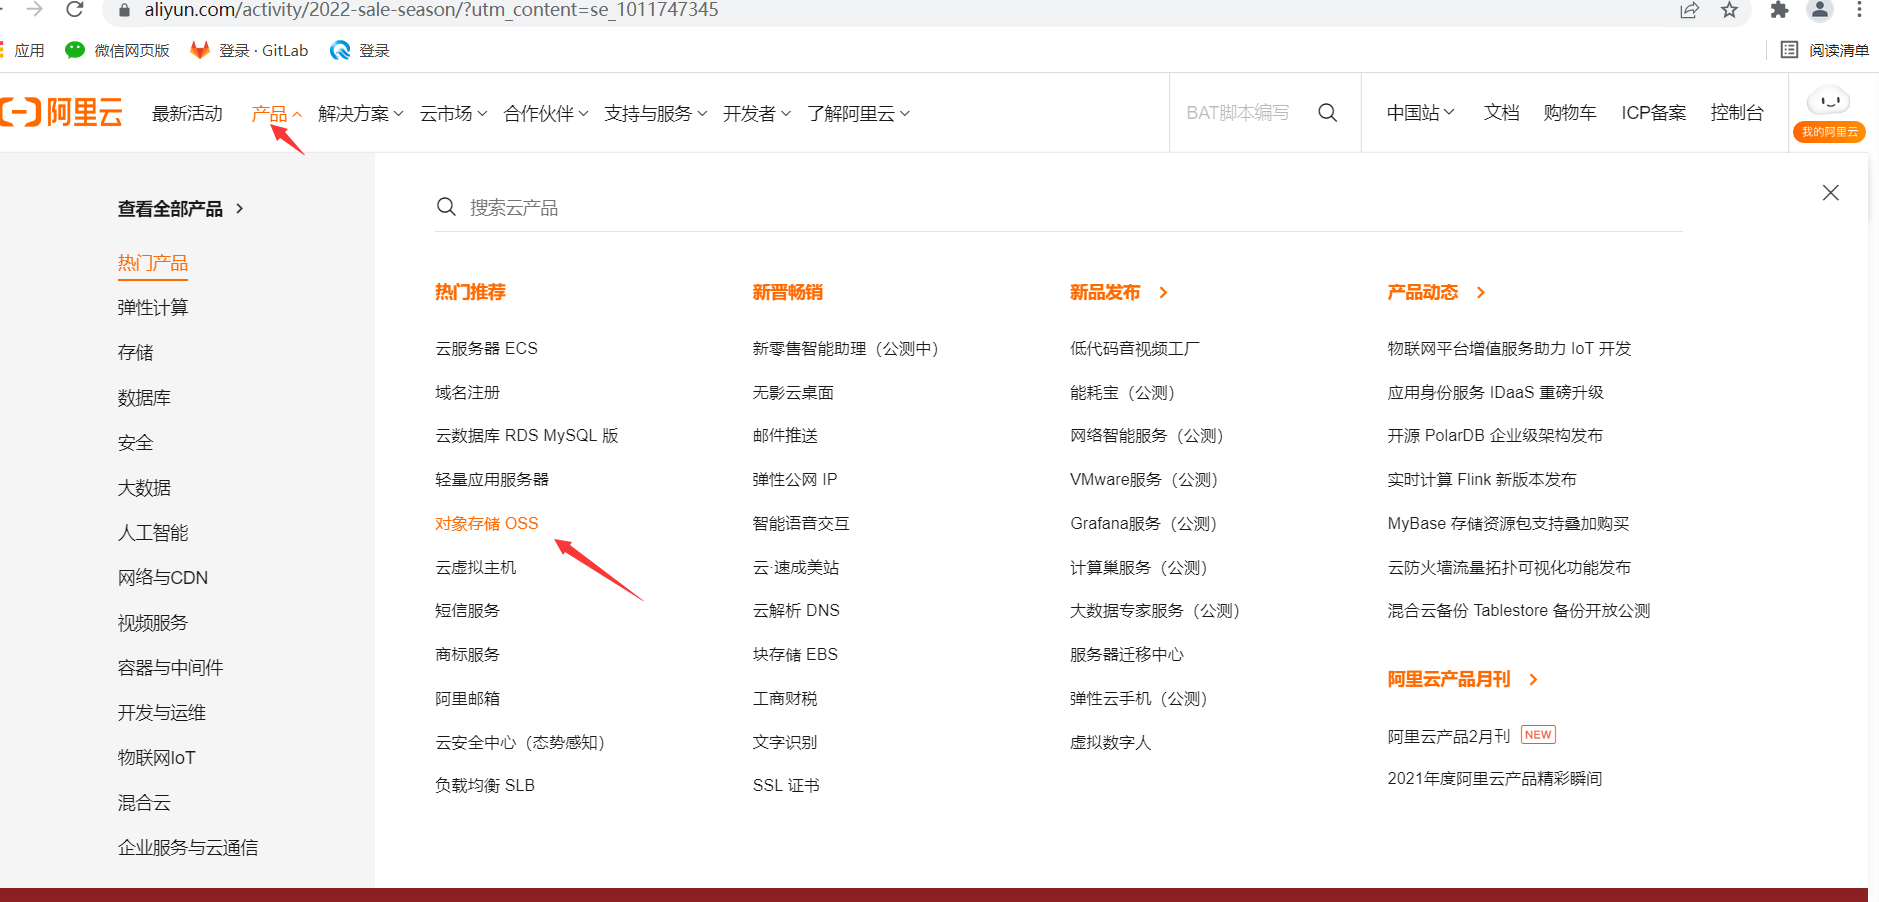
Task: Open 2021年度阿里云产品精彩瞬间 link
Action: tap(1495, 778)
